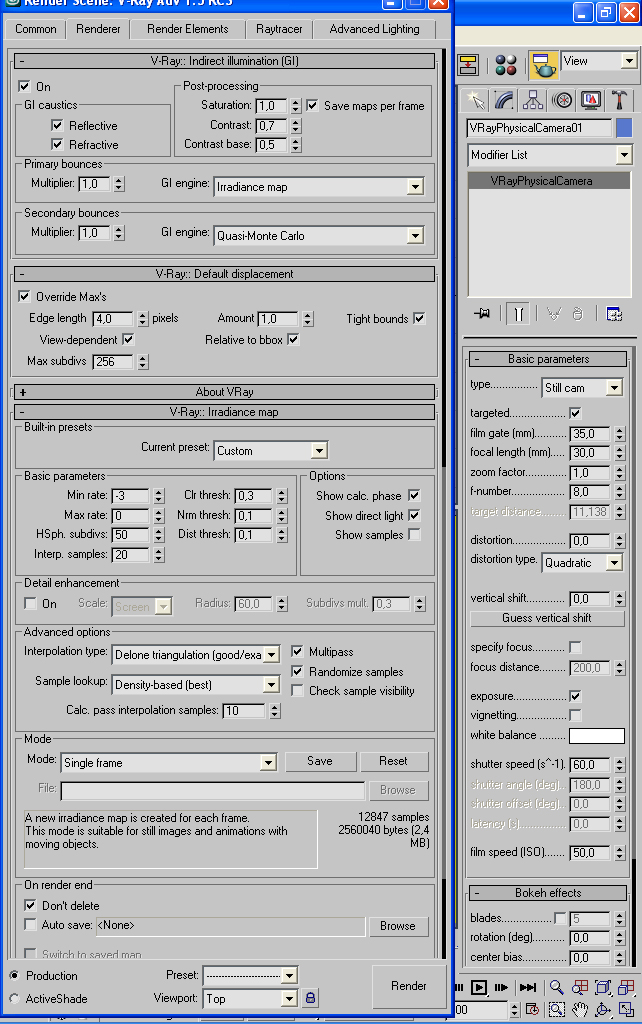Viewport: 642px width, 1024px height.
Task: Open the Hierarchy command panel
Action: (533, 101)
